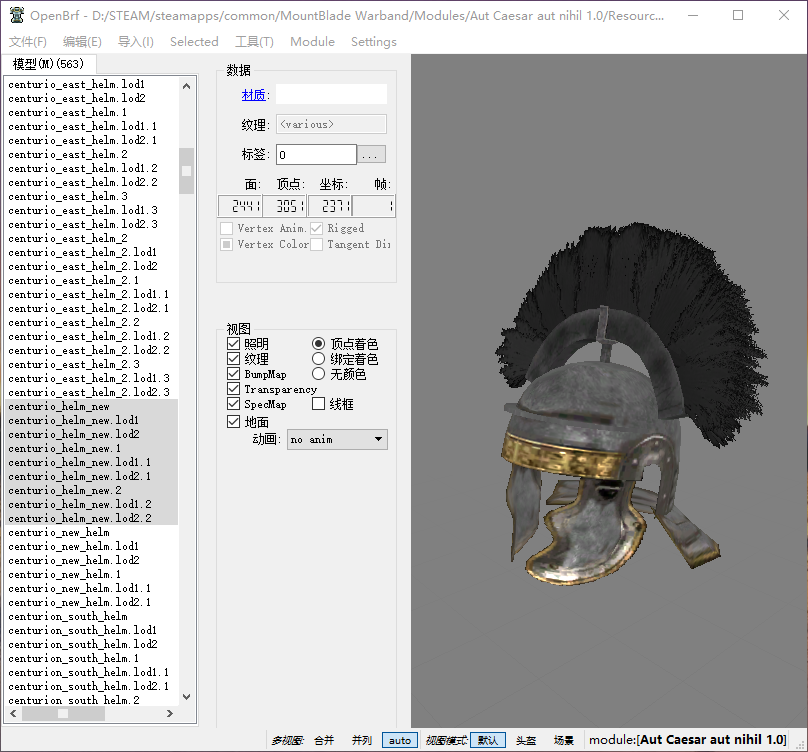
Task: Select the 默认 default view mode
Action: coord(488,741)
